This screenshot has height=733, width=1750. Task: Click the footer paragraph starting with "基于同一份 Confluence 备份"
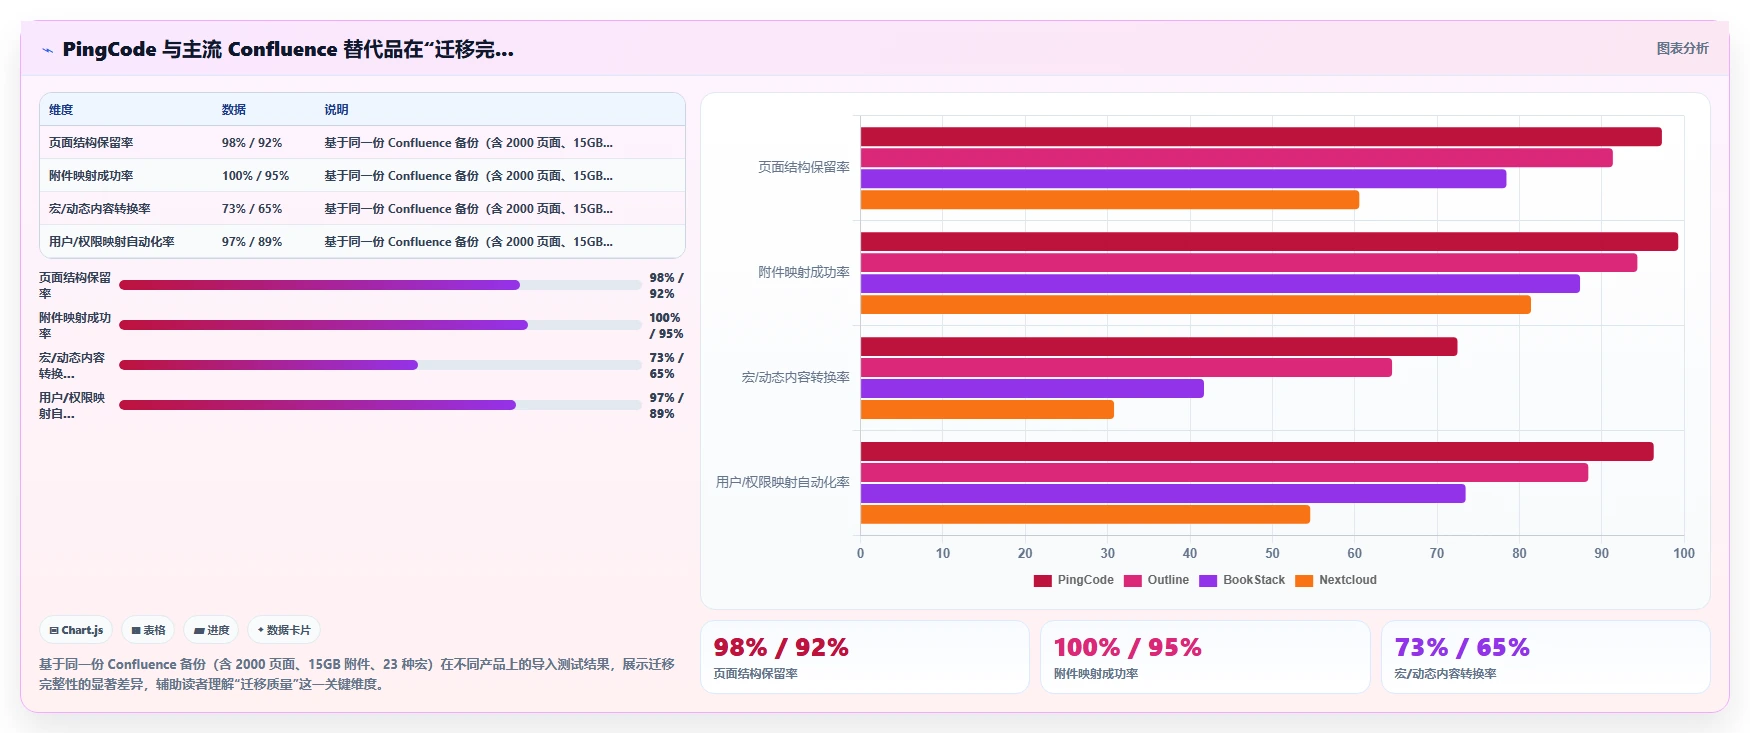(357, 674)
